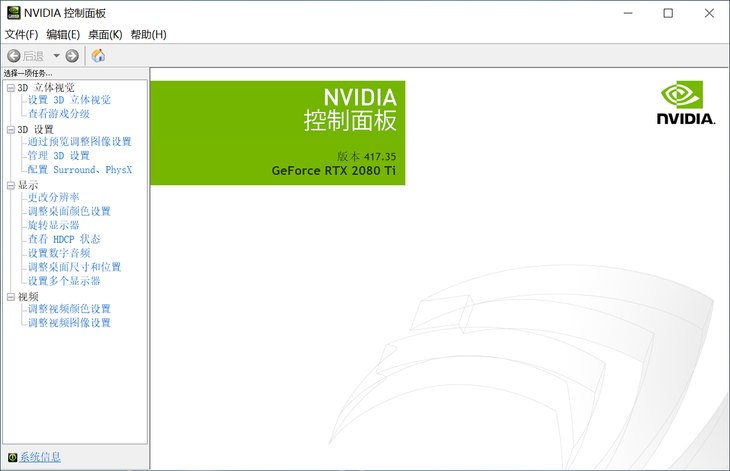The width and height of the screenshot is (730, 471).
Task: Open 更改分辨率 task
Action: click(54, 197)
